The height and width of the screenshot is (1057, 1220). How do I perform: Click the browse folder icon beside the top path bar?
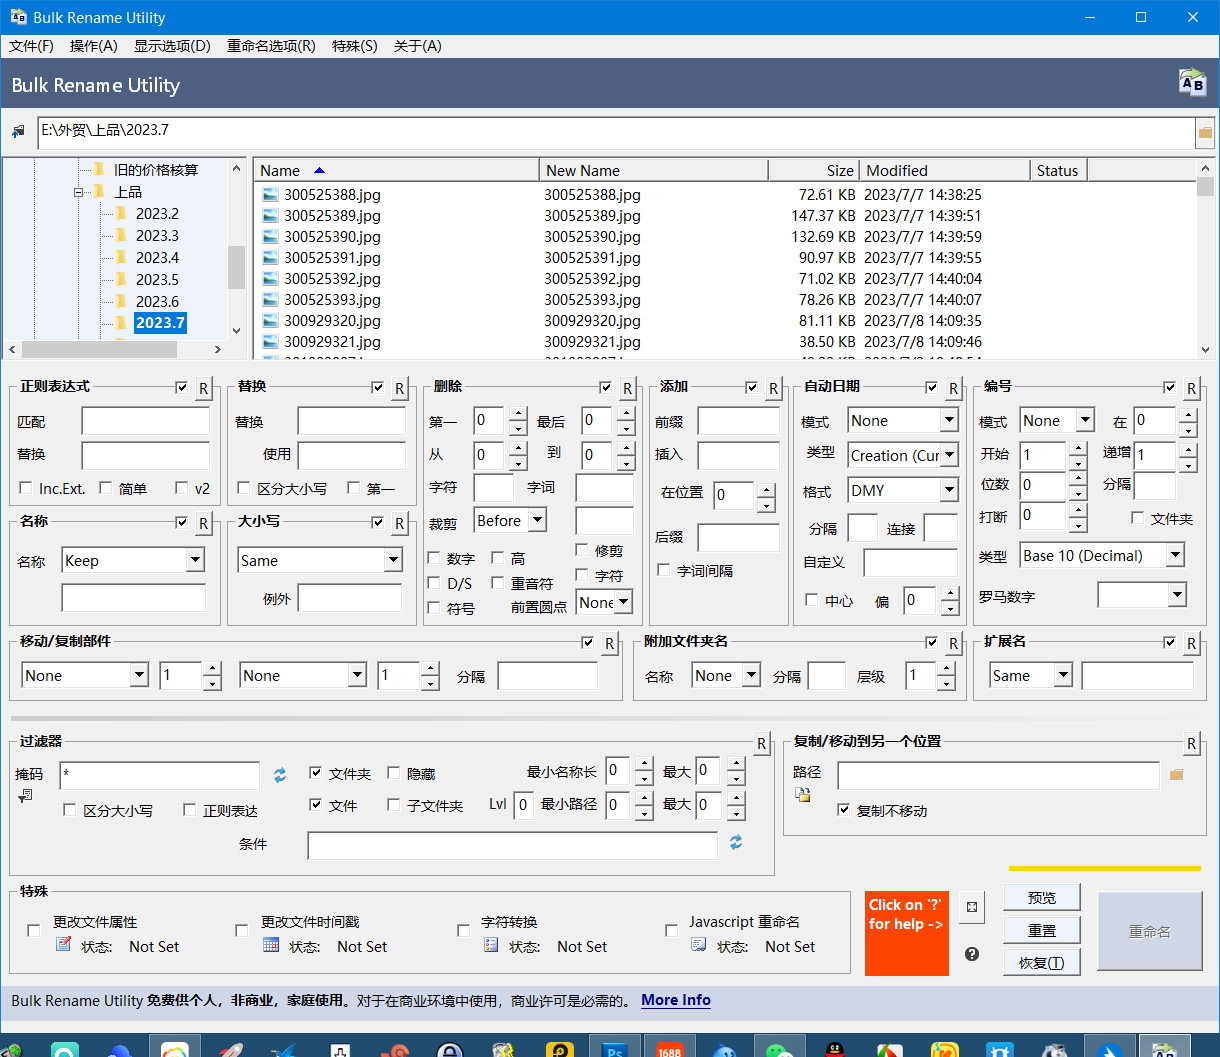1205,132
